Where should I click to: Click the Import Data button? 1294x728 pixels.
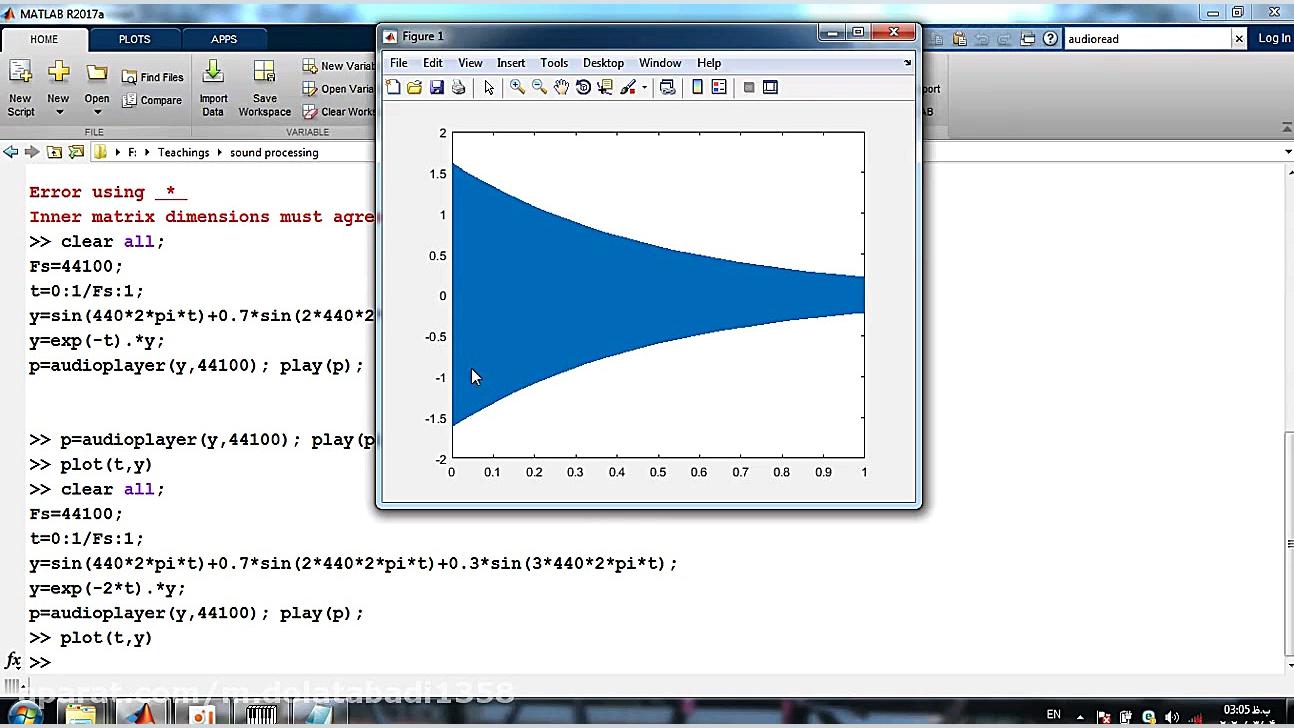[213, 88]
